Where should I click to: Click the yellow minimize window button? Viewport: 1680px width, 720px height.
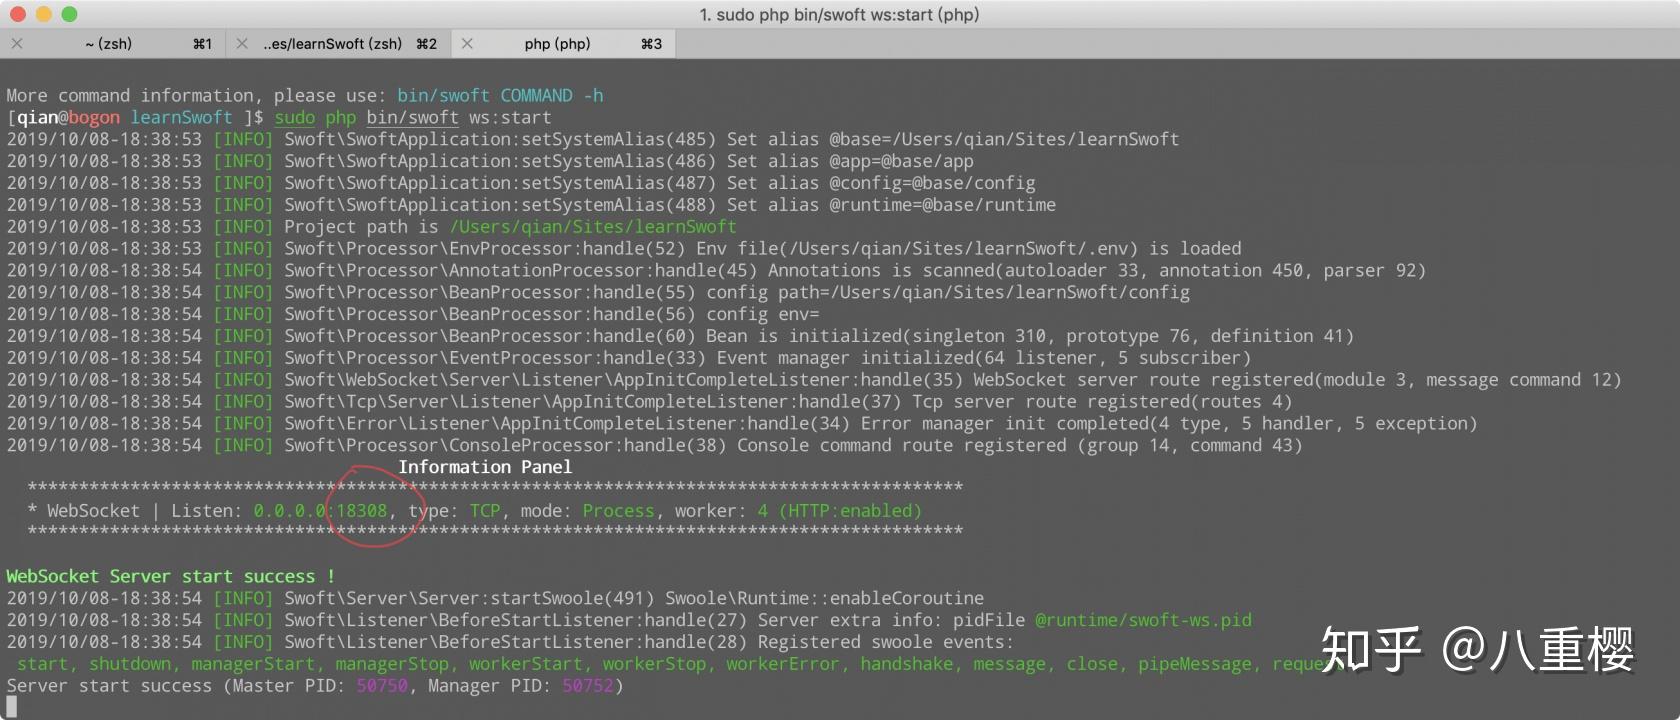tap(43, 14)
